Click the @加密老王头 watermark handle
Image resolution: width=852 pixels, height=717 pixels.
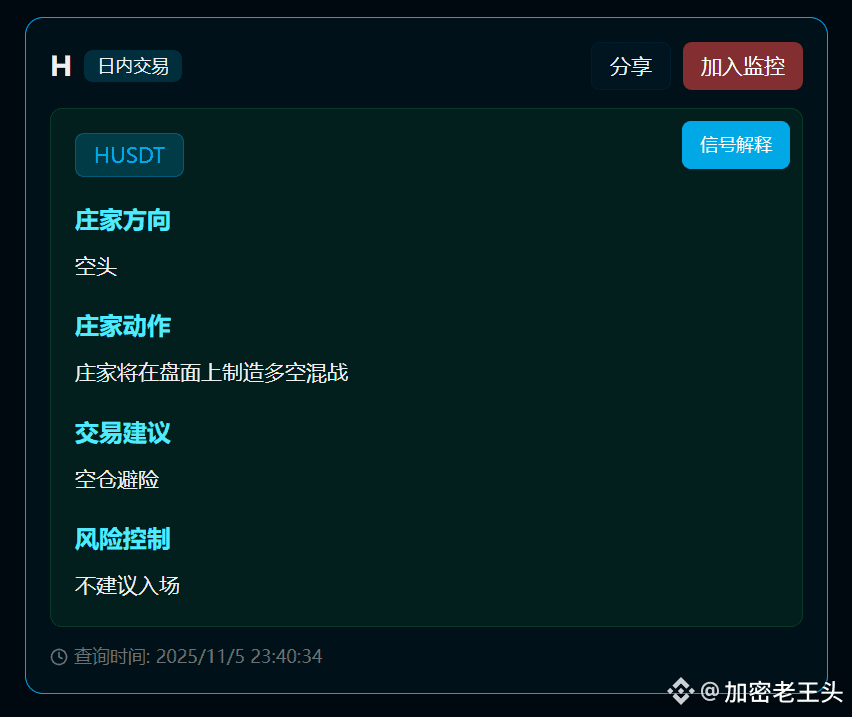[x=772, y=692]
